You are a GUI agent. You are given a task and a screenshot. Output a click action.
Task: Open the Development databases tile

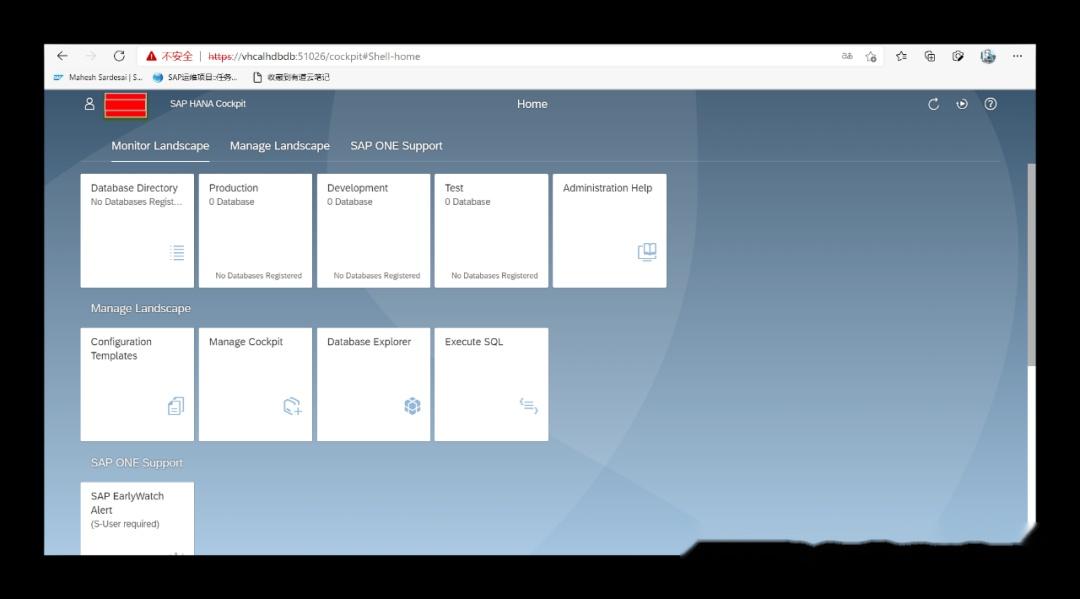pos(373,231)
